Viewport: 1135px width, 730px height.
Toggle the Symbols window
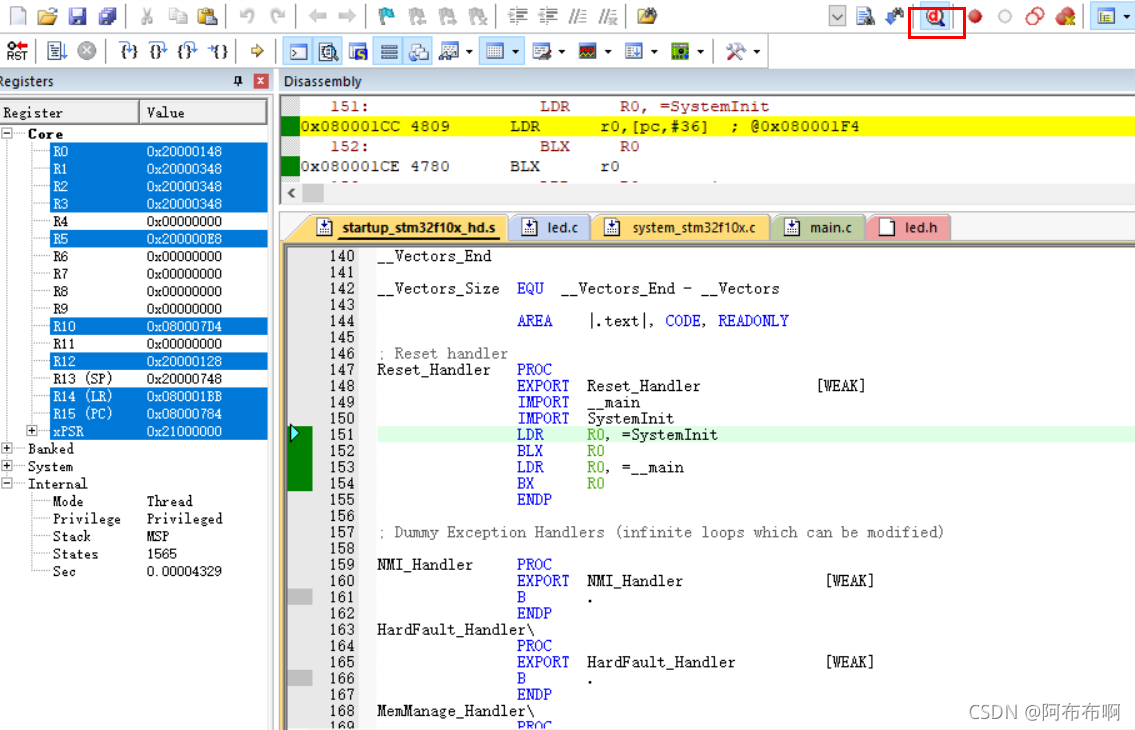pyautogui.click(x=358, y=51)
